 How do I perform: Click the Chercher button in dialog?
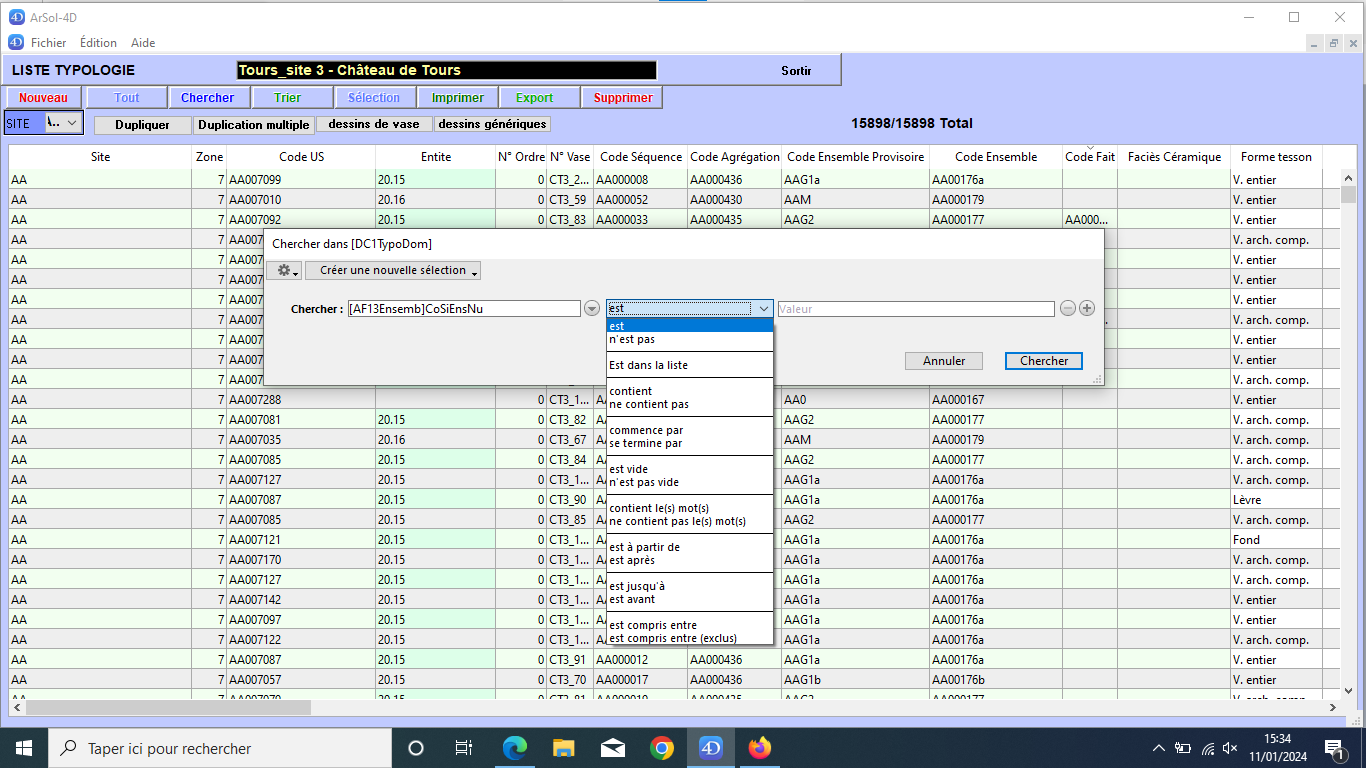(1044, 361)
